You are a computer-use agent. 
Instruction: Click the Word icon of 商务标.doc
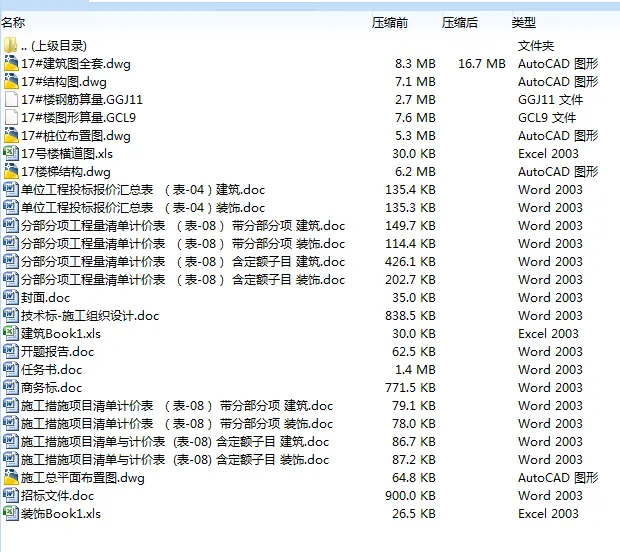coord(11,388)
